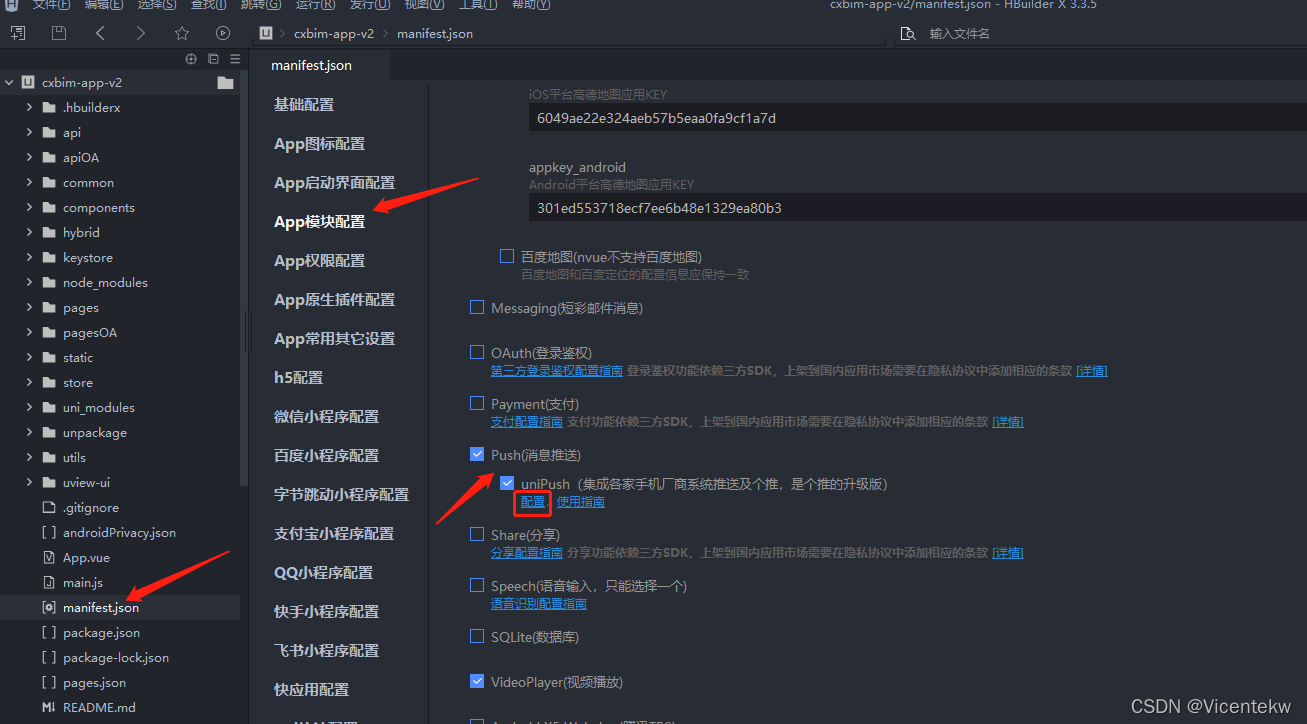1307x724 pixels.
Task: Enable the Share(分享) checkbox
Action: point(477,534)
